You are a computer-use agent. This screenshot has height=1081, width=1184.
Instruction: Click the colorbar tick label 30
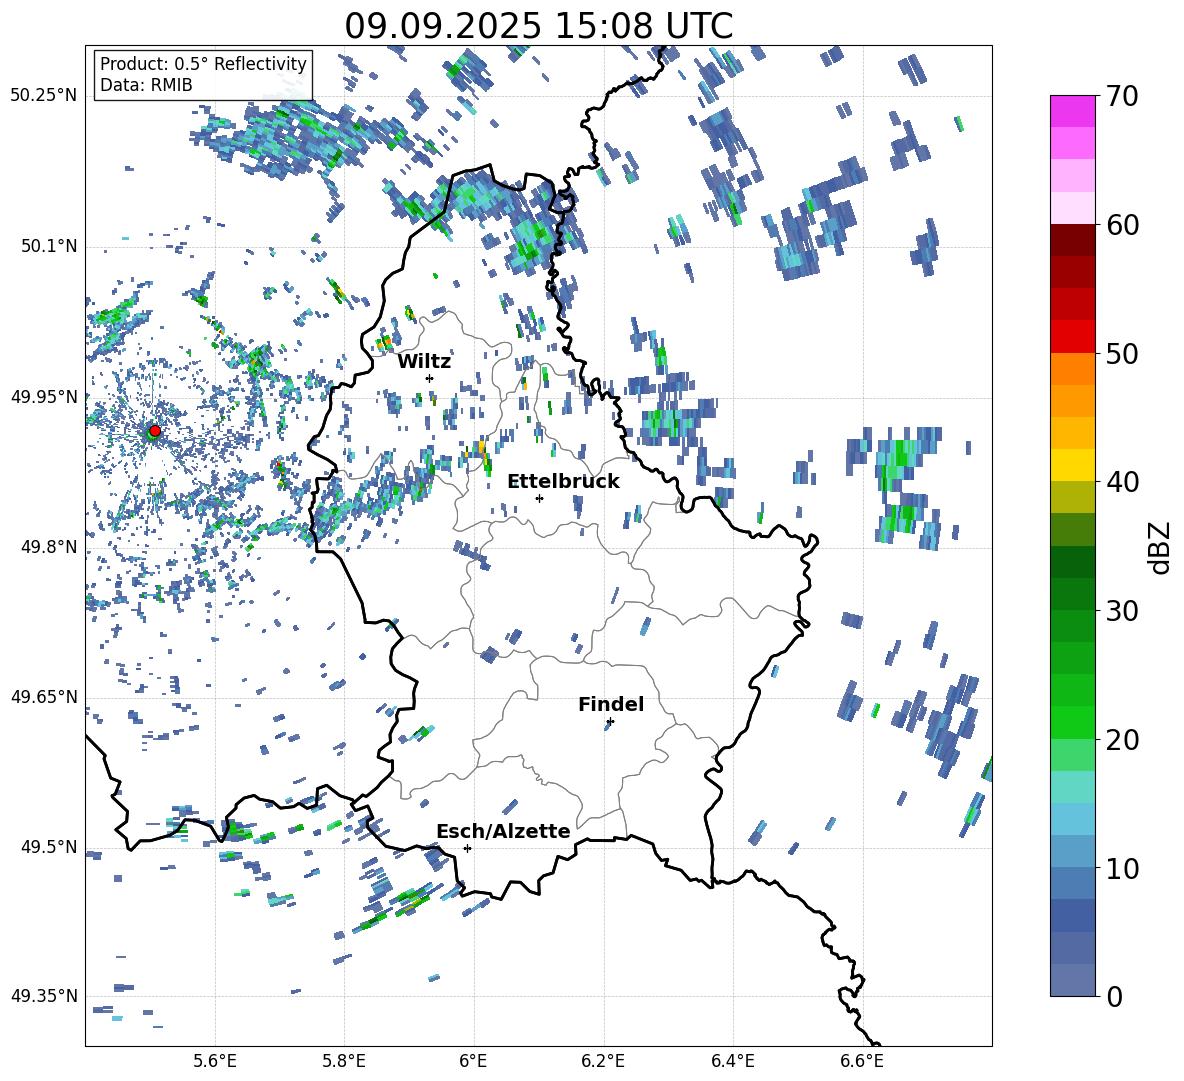point(1123,611)
